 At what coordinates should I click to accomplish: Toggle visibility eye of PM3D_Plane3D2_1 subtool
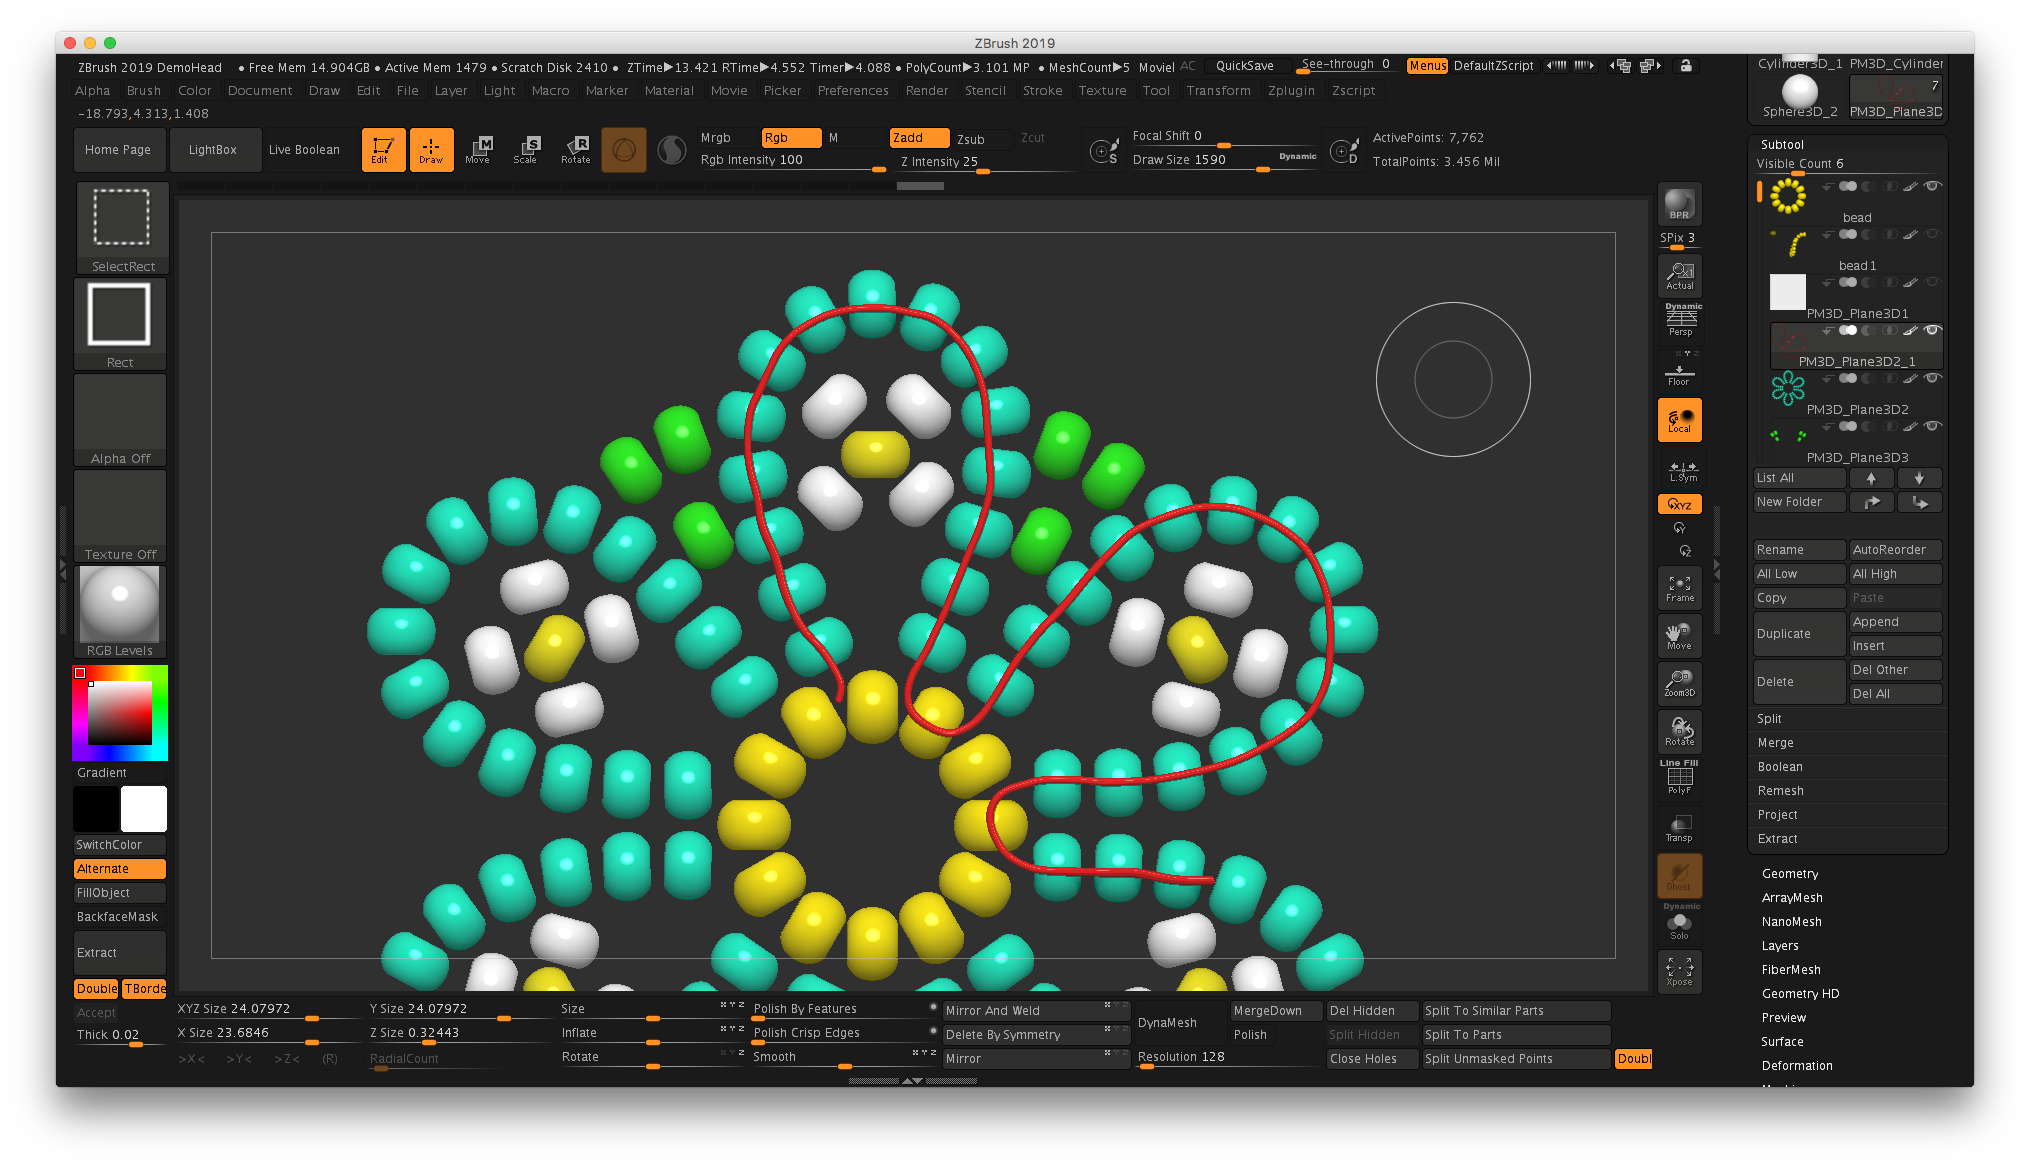tap(1932, 330)
